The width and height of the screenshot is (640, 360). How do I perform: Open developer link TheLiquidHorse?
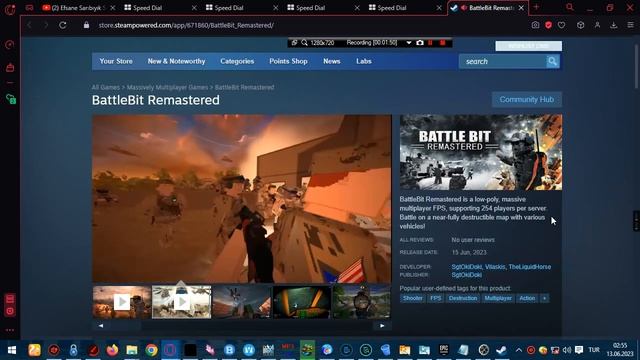click(530, 267)
